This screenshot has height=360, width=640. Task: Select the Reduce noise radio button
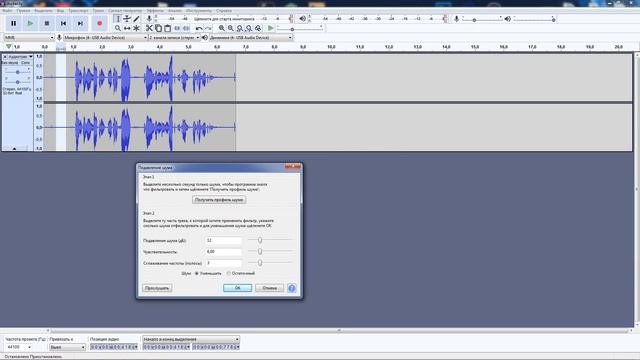point(197,273)
